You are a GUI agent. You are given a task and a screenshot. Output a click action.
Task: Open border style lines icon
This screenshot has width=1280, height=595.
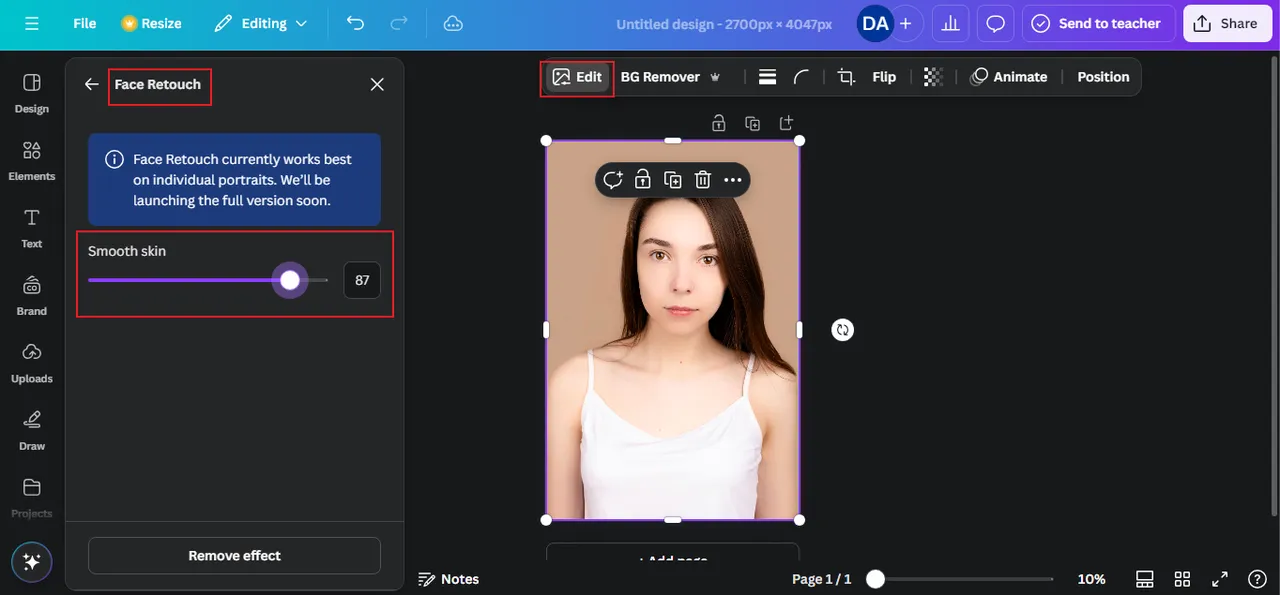point(767,77)
